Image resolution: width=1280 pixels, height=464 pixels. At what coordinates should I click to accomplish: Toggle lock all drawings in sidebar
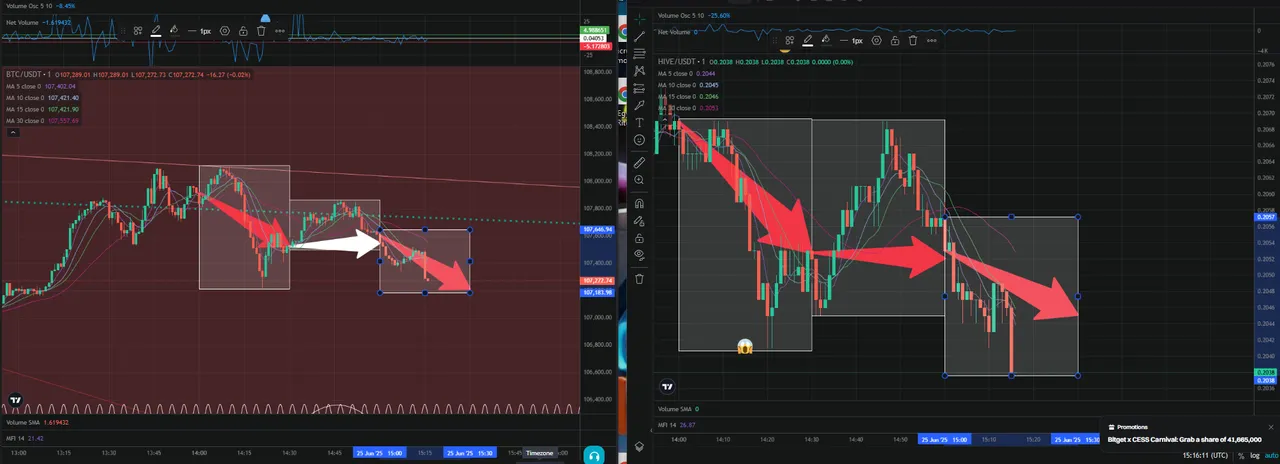(639, 237)
